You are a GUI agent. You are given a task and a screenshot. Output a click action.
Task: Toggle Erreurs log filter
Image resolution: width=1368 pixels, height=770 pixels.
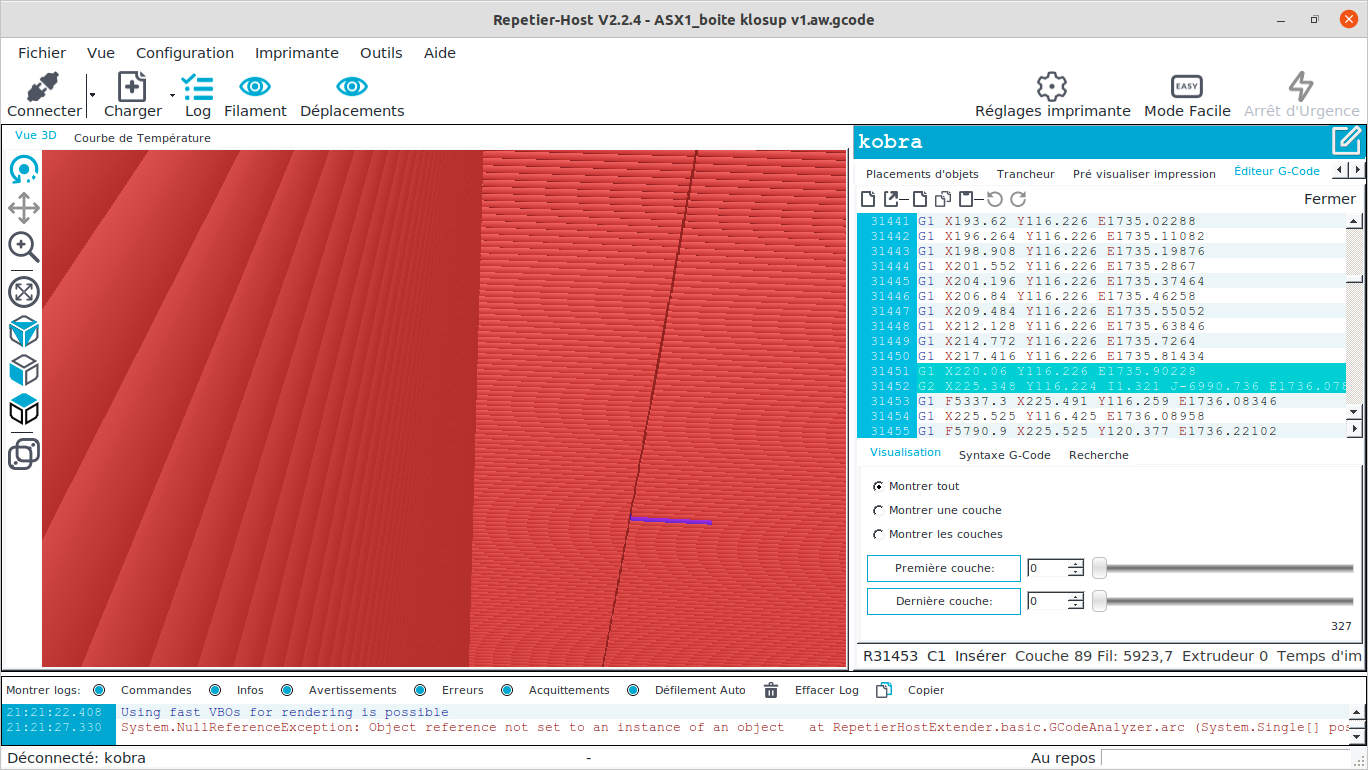[x=420, y=690]
